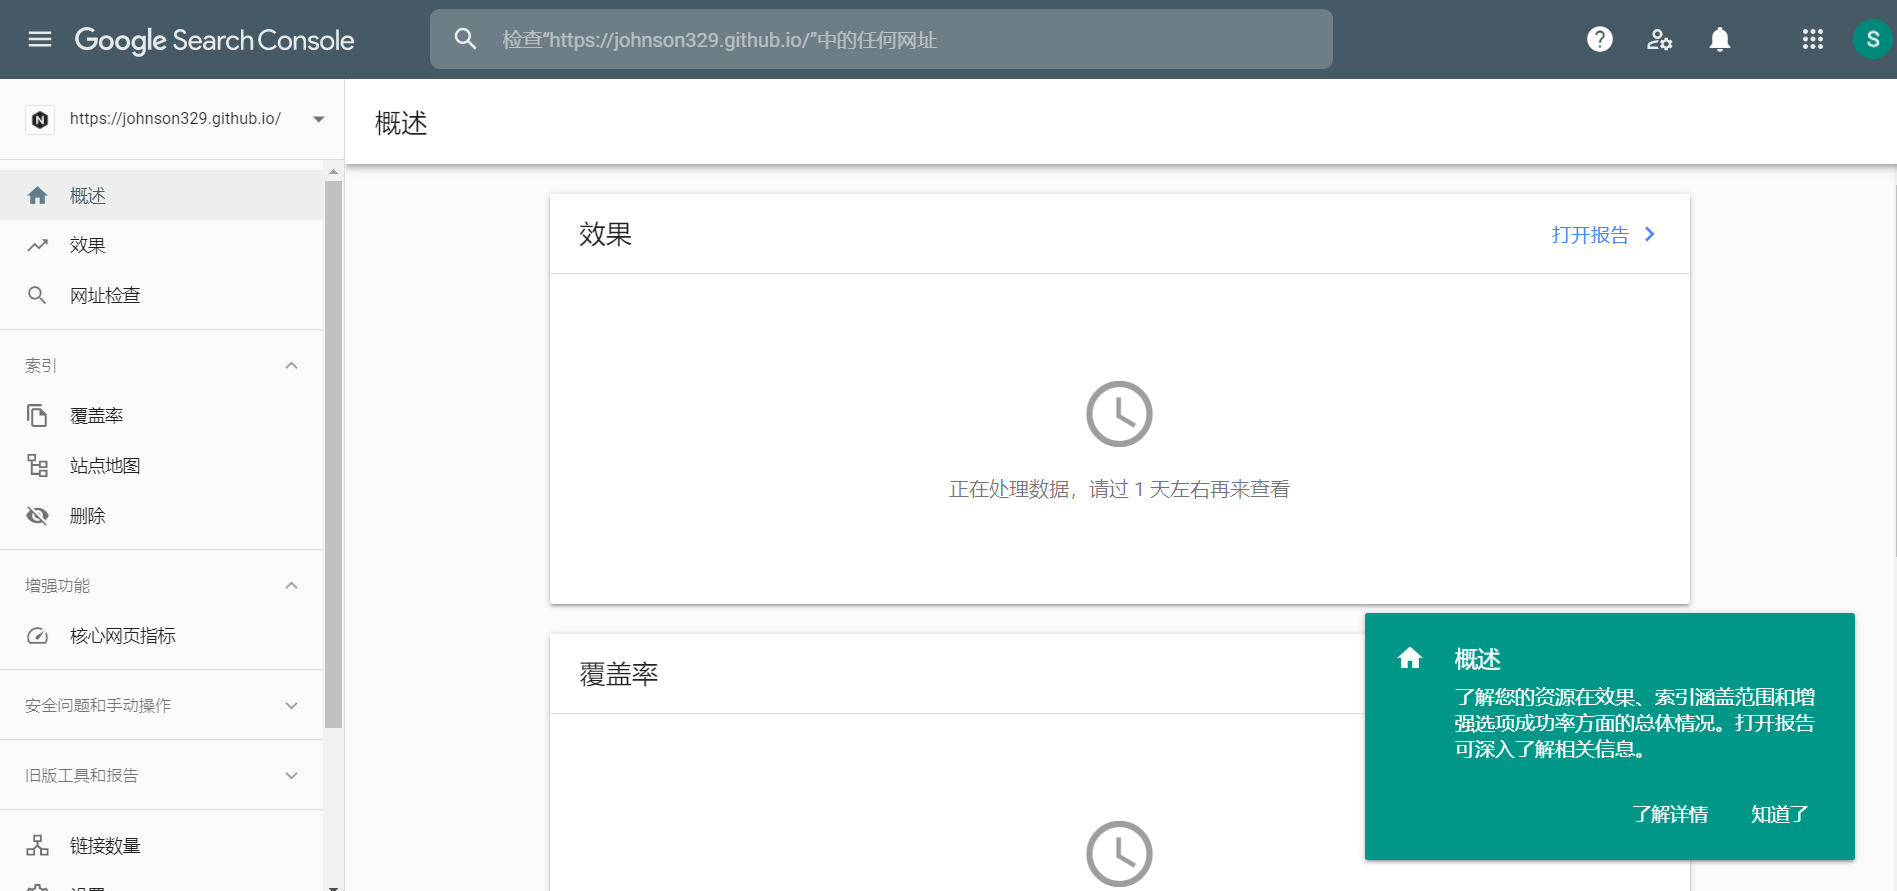1897x891 pixels.
Task: Open 站点地图 in the sidebar
Action: coord(162,465)
